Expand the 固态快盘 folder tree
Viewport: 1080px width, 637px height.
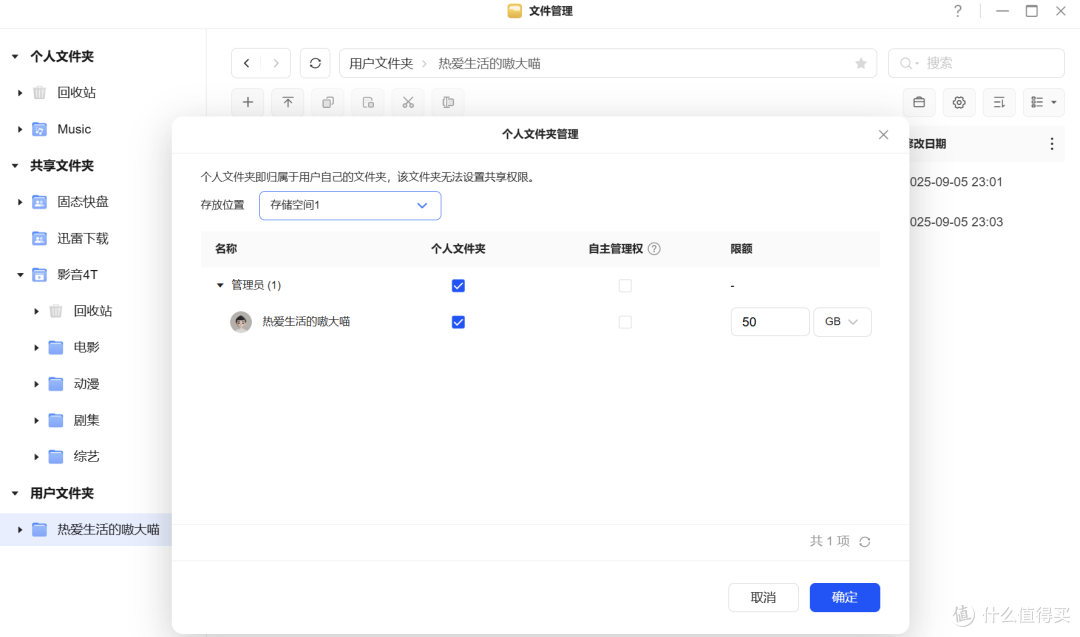(x=20, y=202)
